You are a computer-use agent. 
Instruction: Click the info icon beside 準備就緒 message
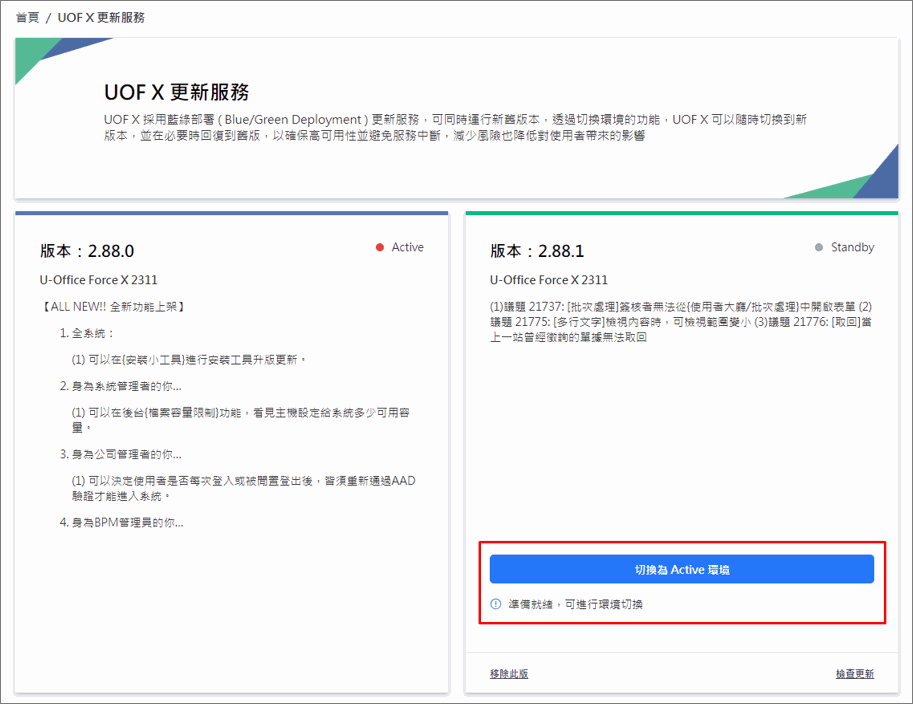click(495, 605)
